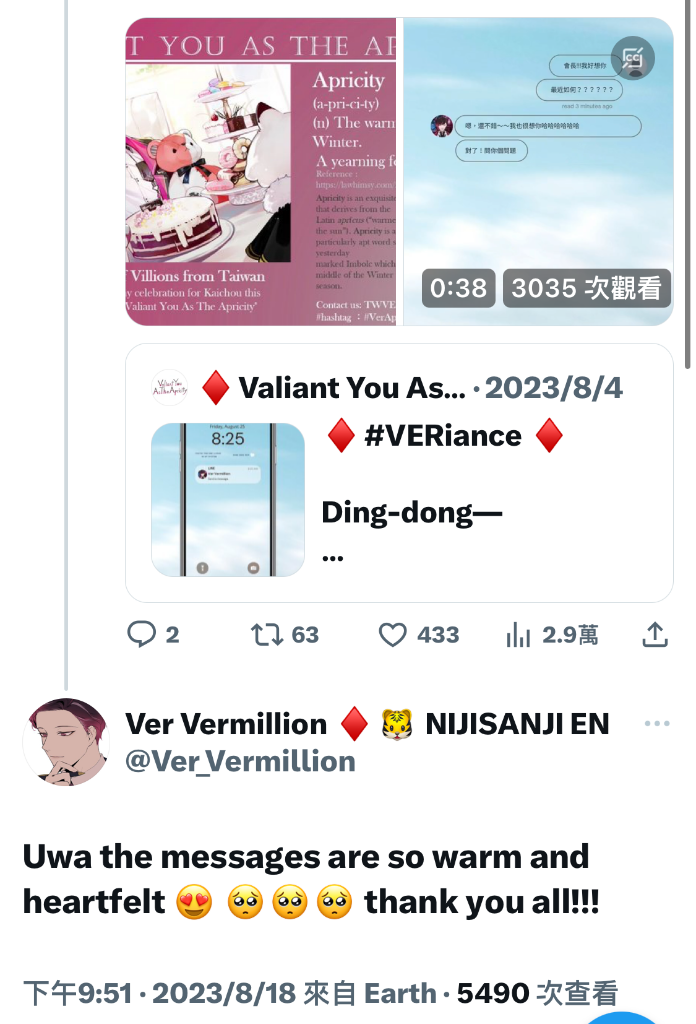The height and width of the screenshot is (1024, 696).
Task: Expand the truncated quoted tweet ellipsis
Action: click(x=333, y=558)
